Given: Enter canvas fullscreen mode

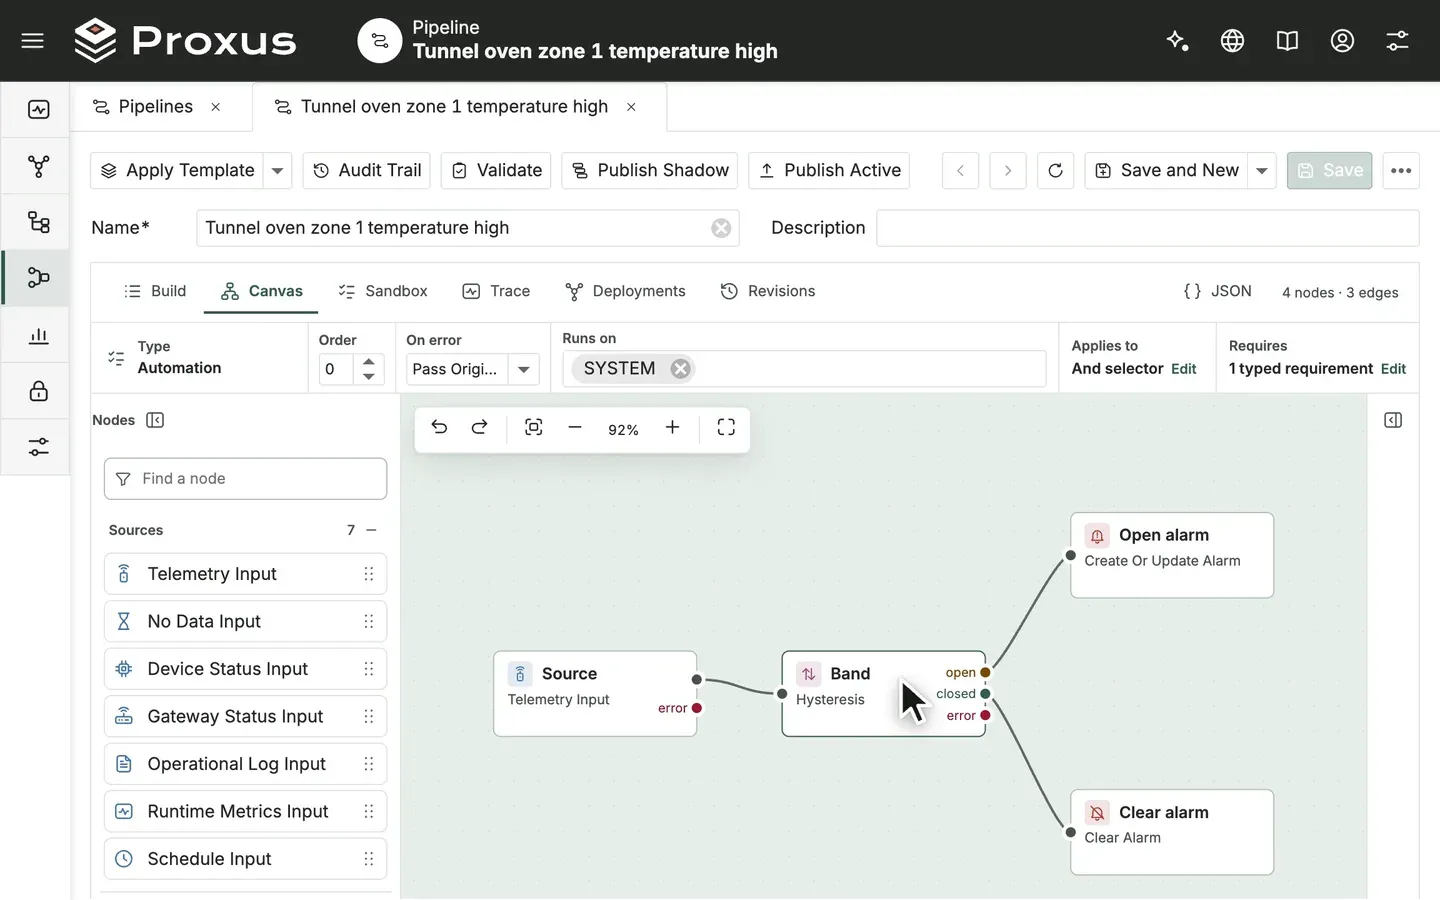Looking at the screenshot, I should point(727,428).
